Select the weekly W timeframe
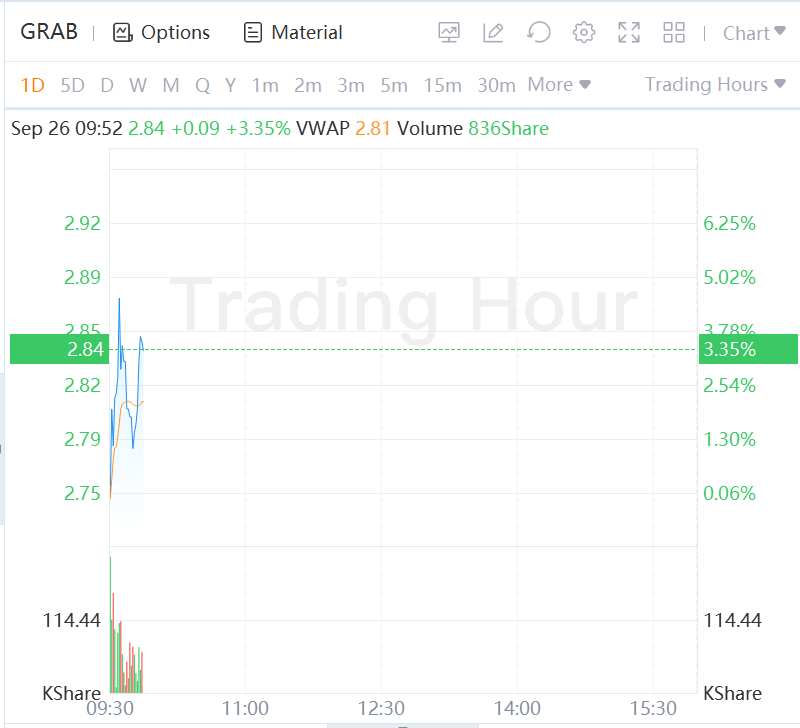 click(138, 85)
